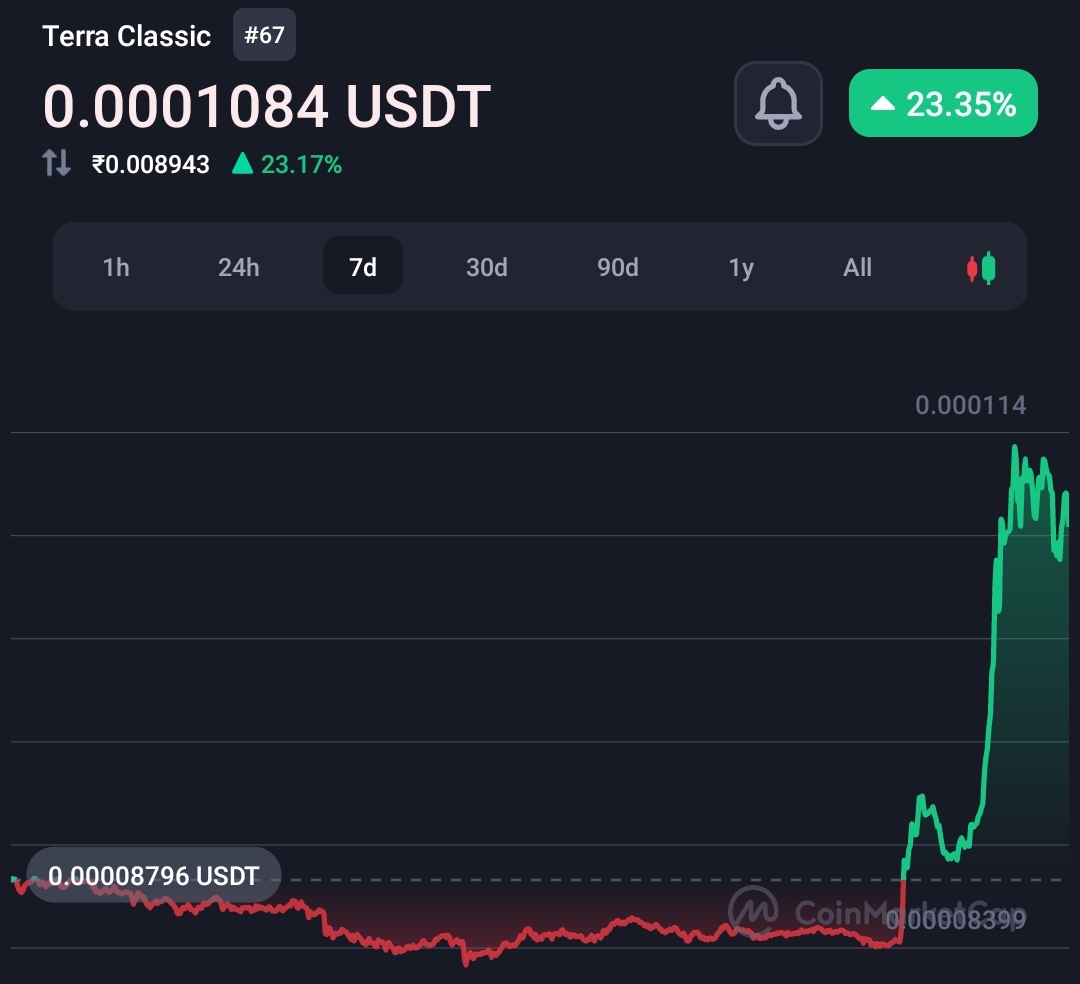Image resolution: width=1080 pixels, height=984 pixels.
Task: Click the 0.000114 chart high label
Action: point(970,406)
